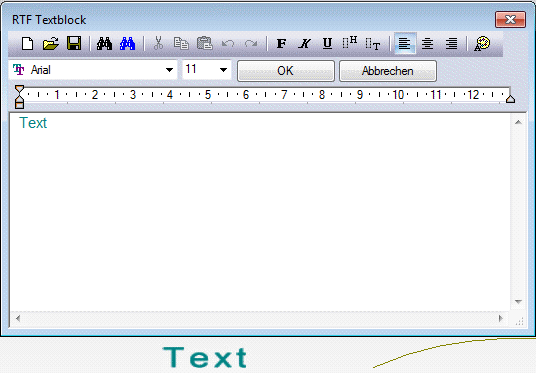Click the Copy icon in toolbar
The width and height of the screenshot is (537, 374).
(181, 44)
